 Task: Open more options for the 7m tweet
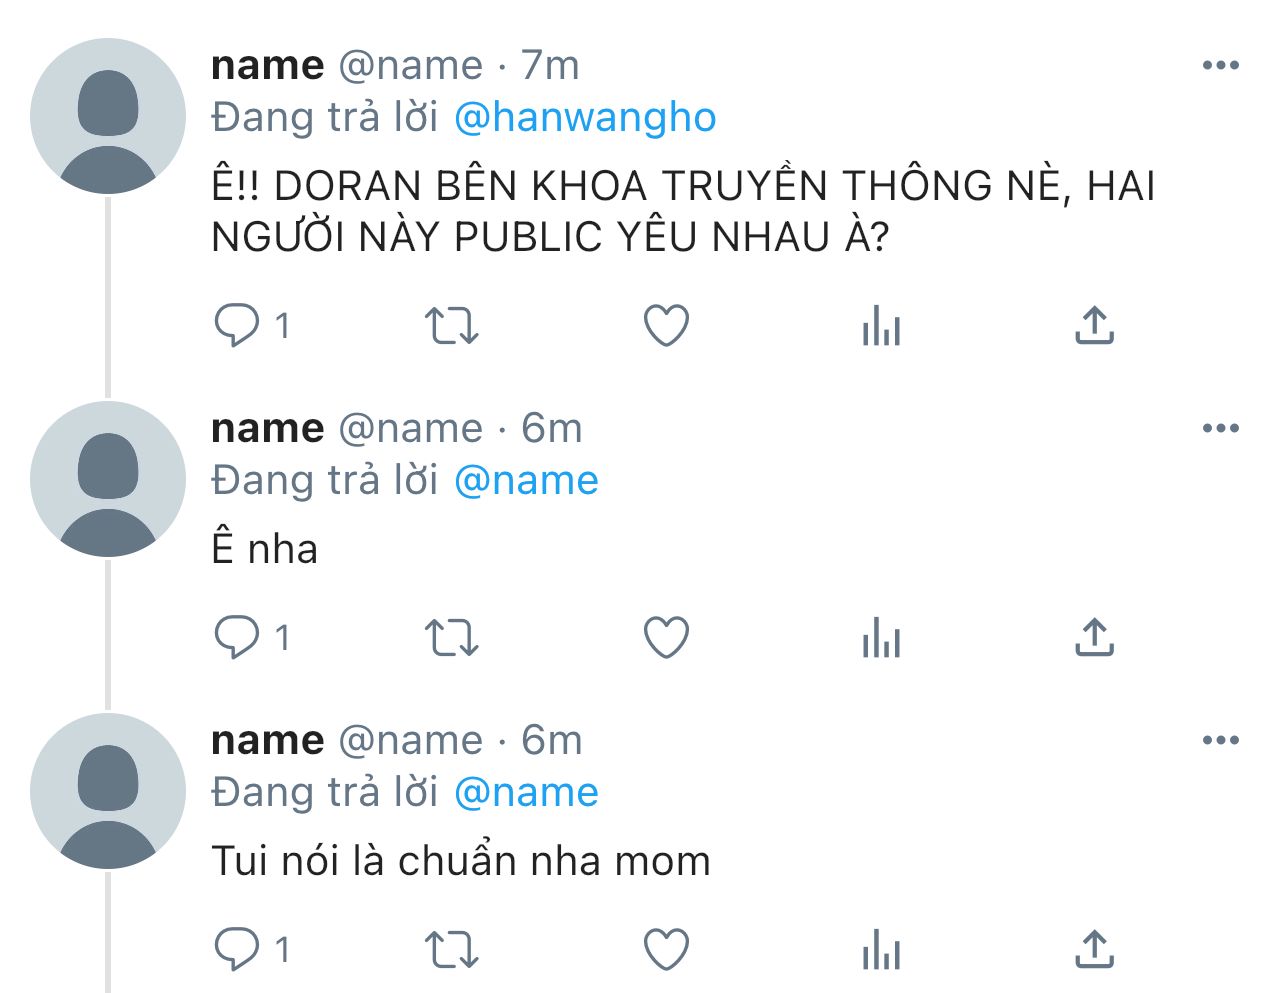coord(1220,66)
